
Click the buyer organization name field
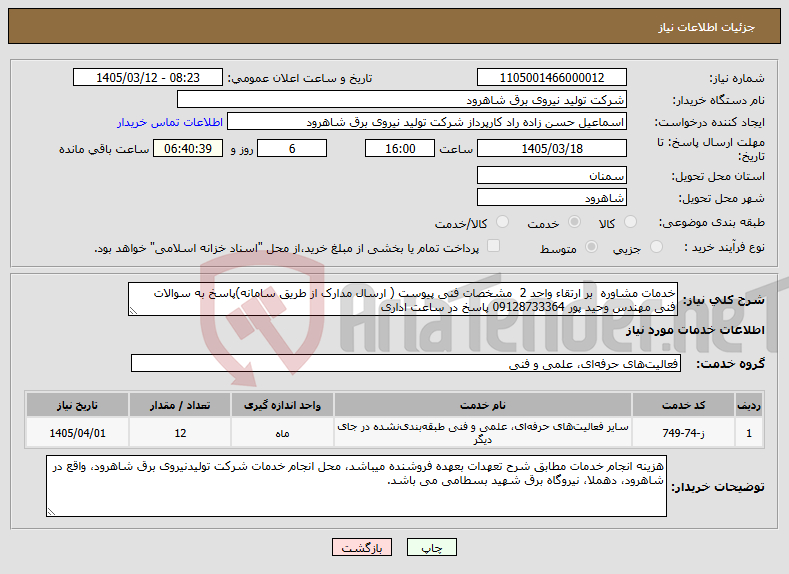[x=402, y=100]
